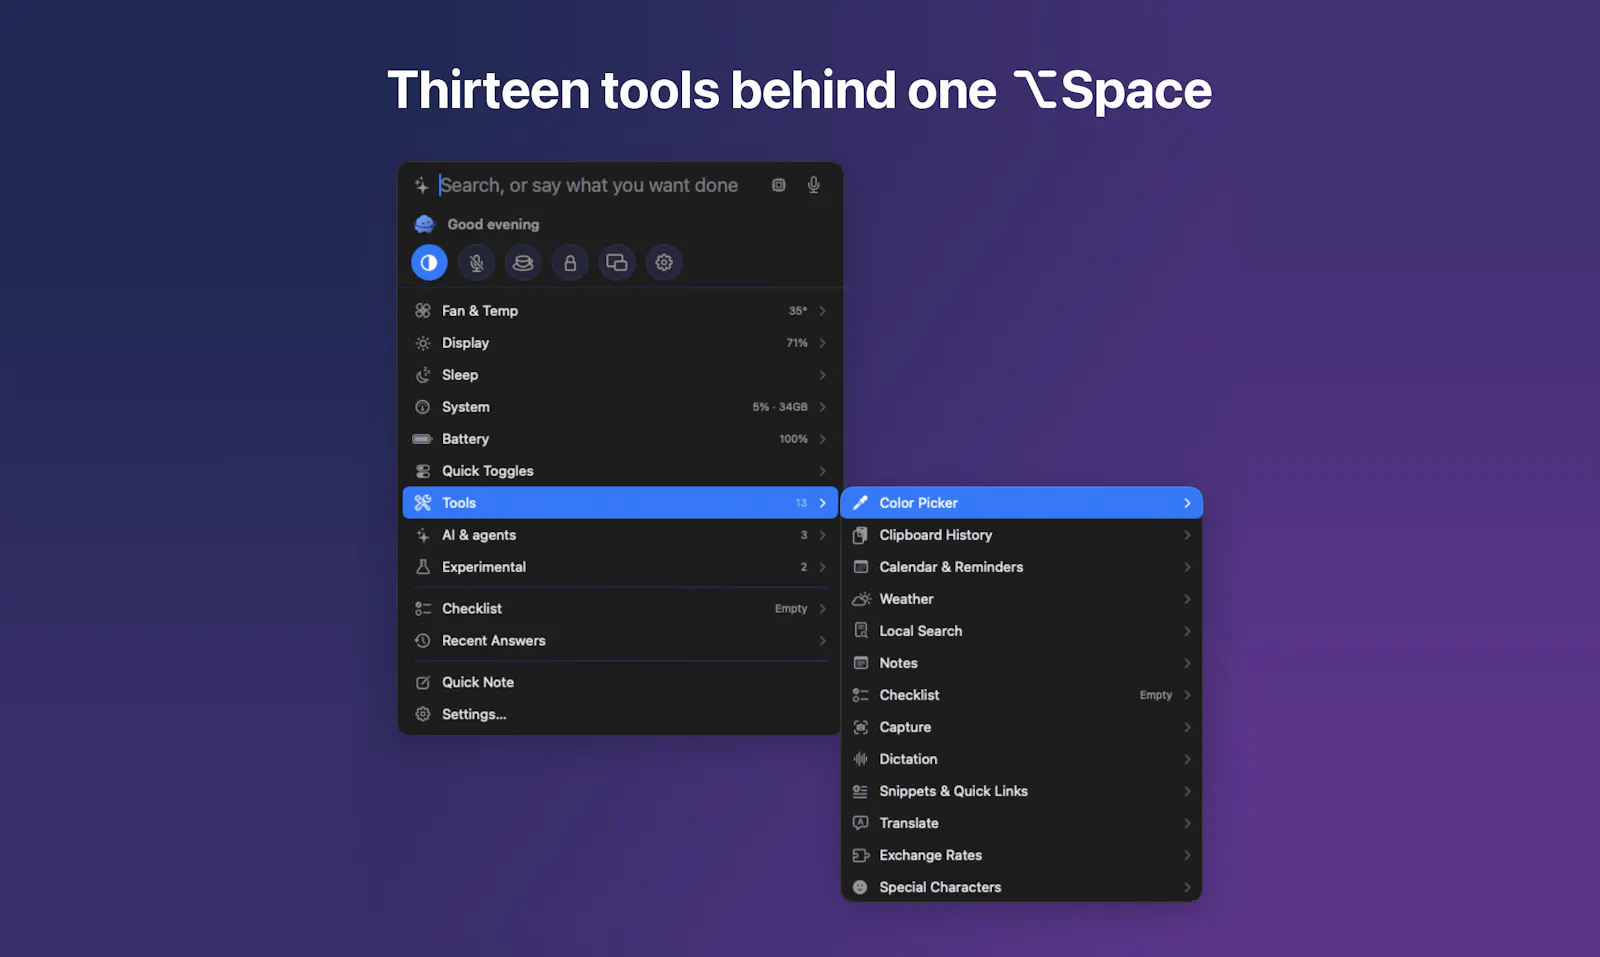Open Settings... entry
Screen dimensions: 1600x957
620,714
